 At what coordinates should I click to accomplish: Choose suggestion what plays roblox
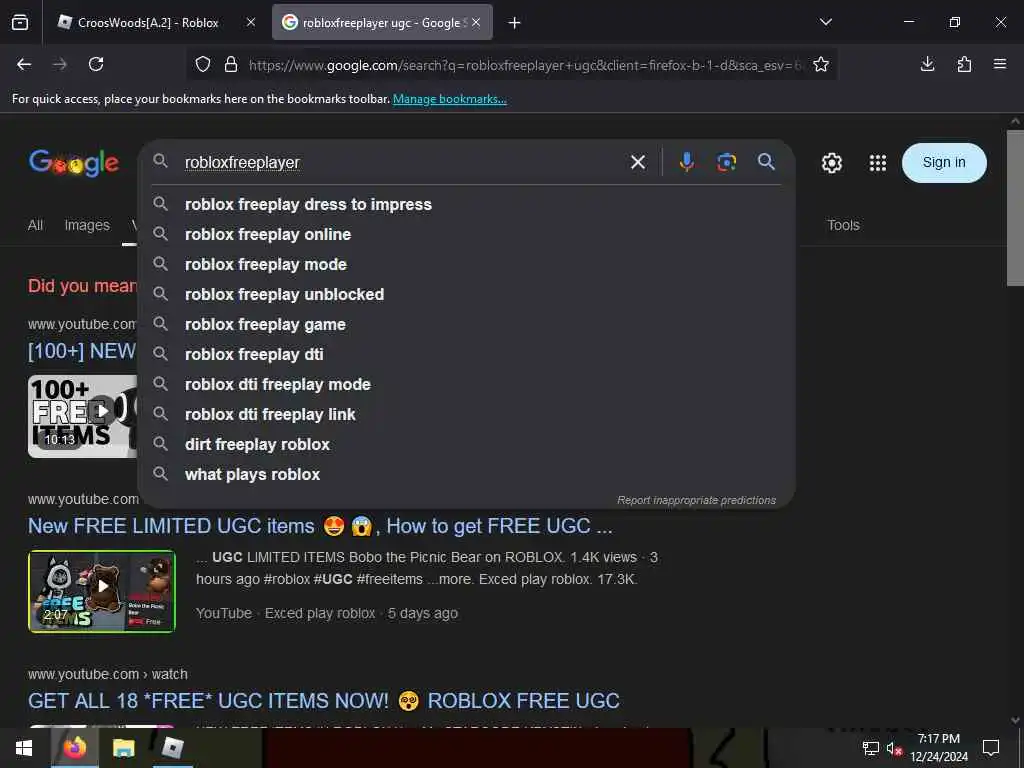(x=466, y=475)
